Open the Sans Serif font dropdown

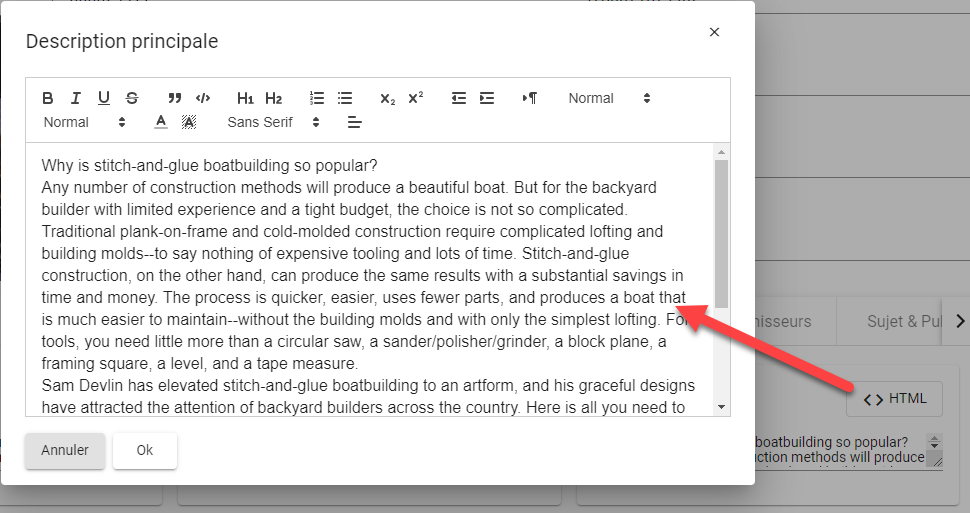coord(273,122)
